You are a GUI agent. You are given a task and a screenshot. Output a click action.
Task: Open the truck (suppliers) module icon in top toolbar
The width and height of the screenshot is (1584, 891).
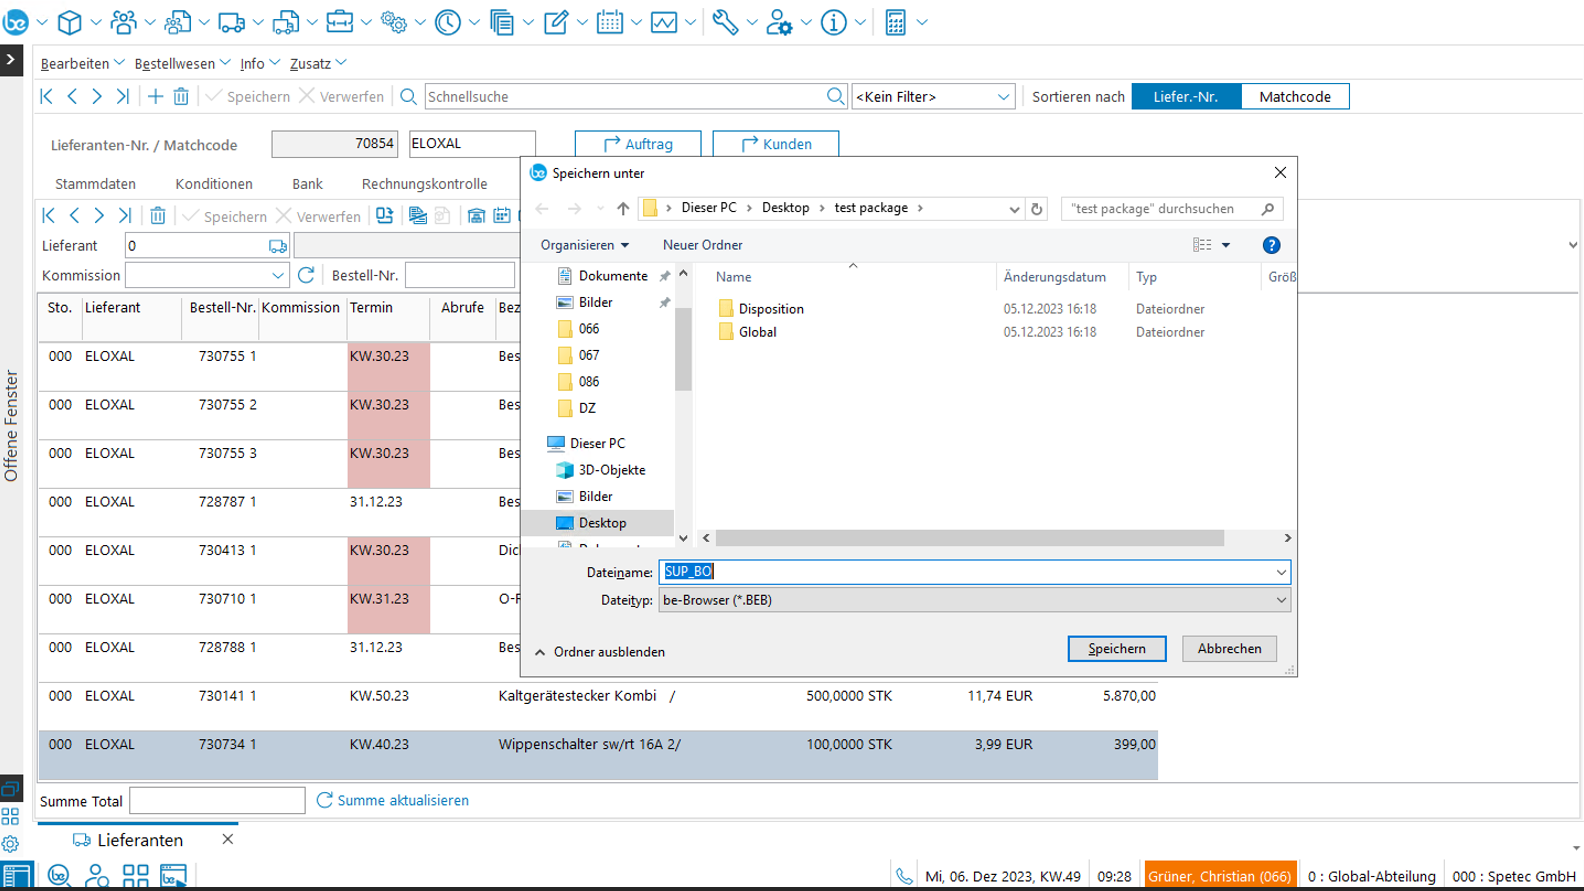(x=231, y=22)
